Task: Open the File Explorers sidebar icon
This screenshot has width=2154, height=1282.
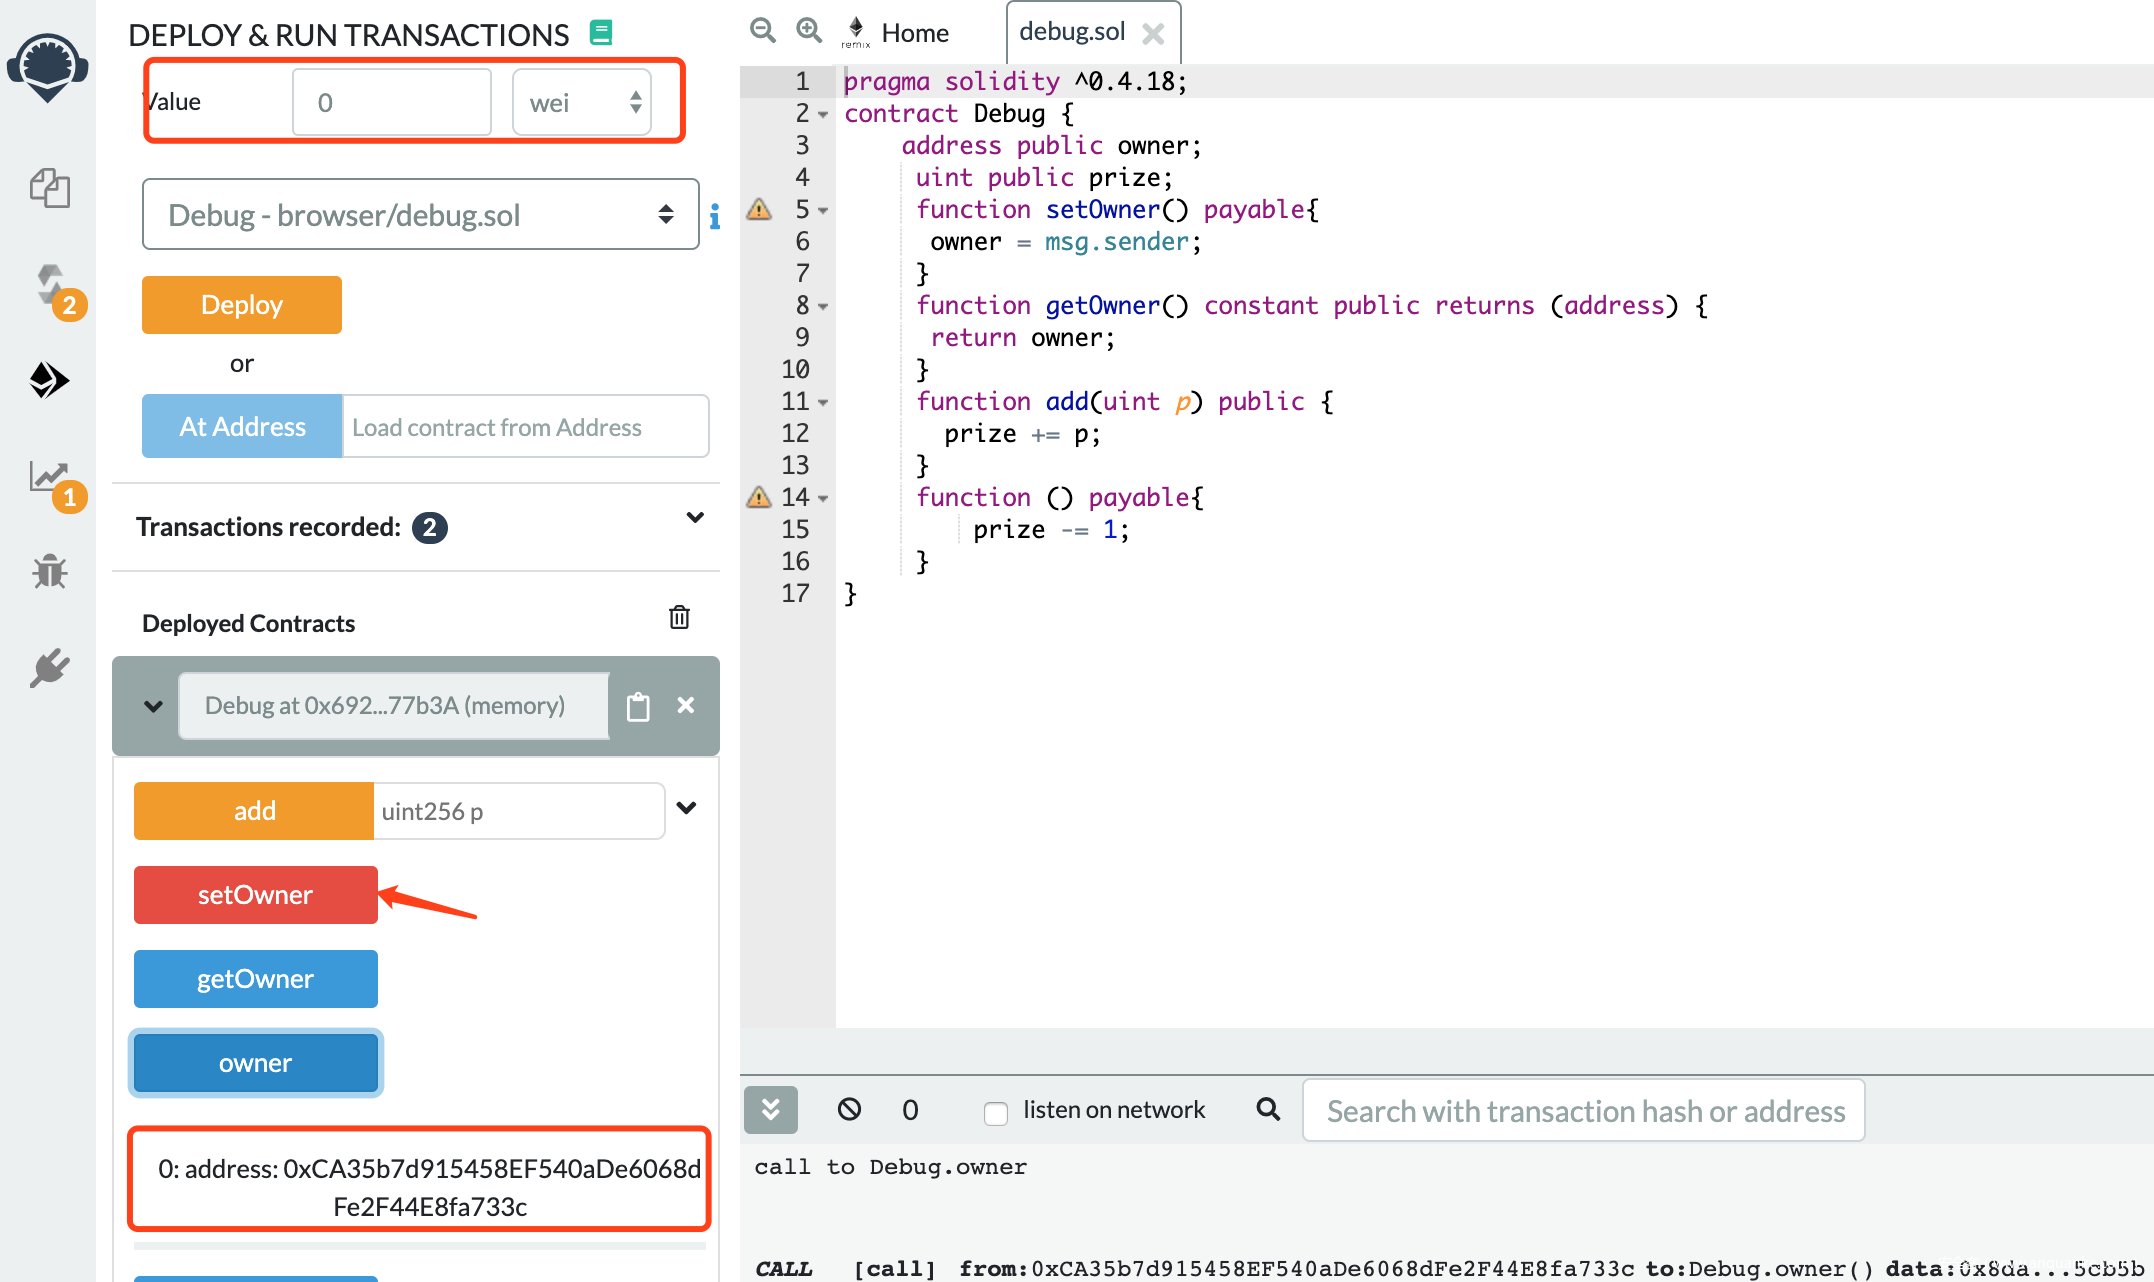Action: (x=49, y=188)
